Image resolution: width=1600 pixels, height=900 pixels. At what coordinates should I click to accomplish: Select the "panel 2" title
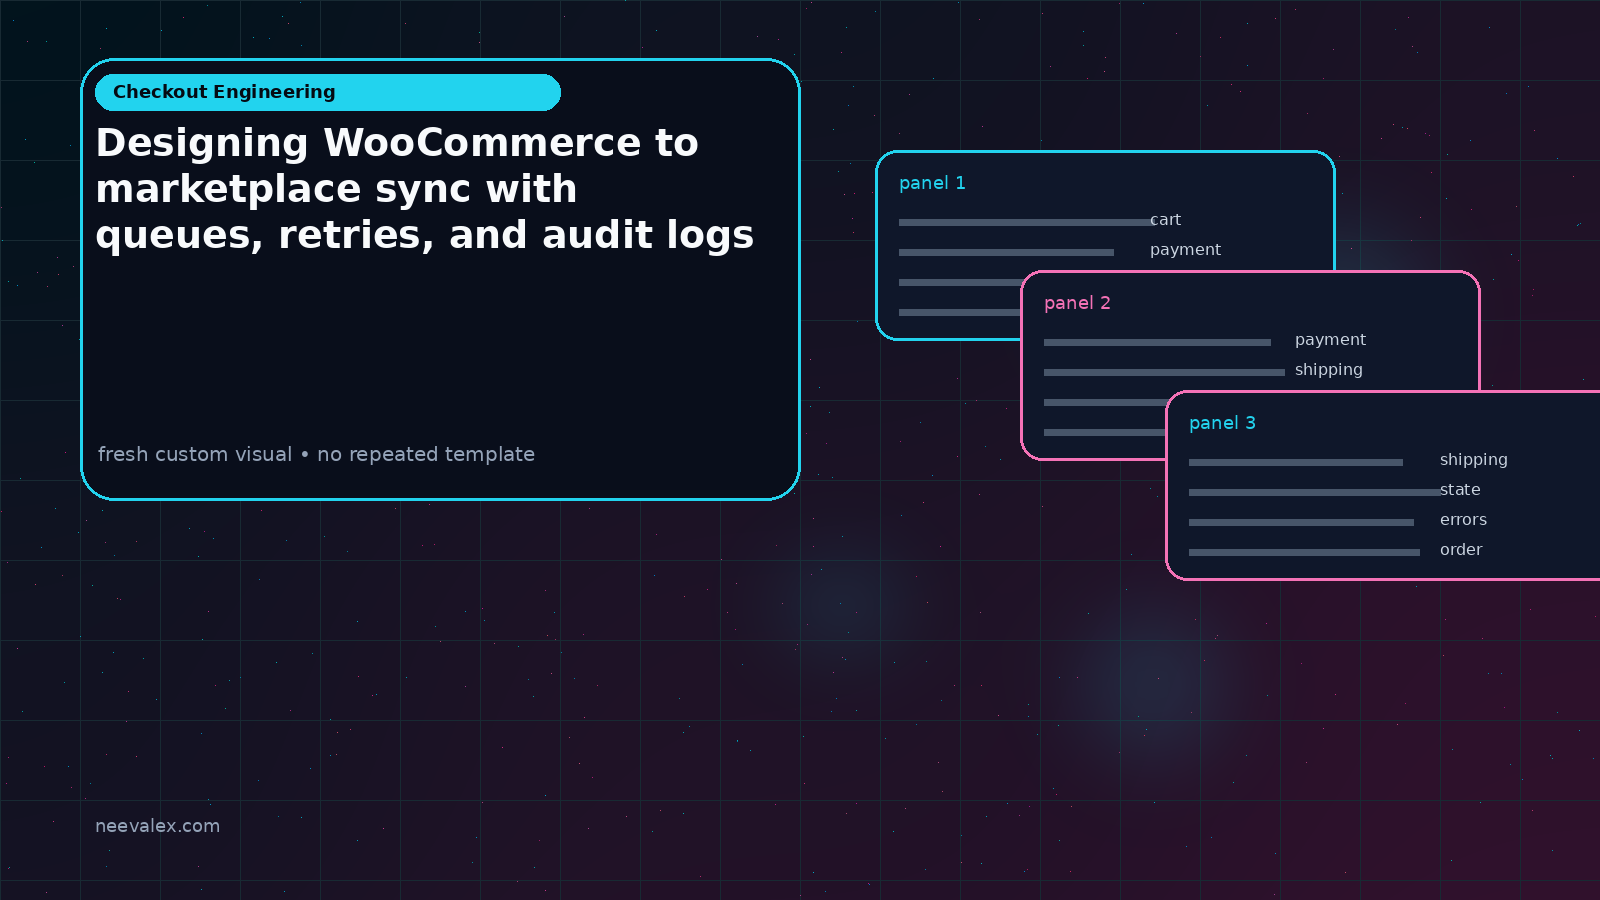[x=1077, y=303]
